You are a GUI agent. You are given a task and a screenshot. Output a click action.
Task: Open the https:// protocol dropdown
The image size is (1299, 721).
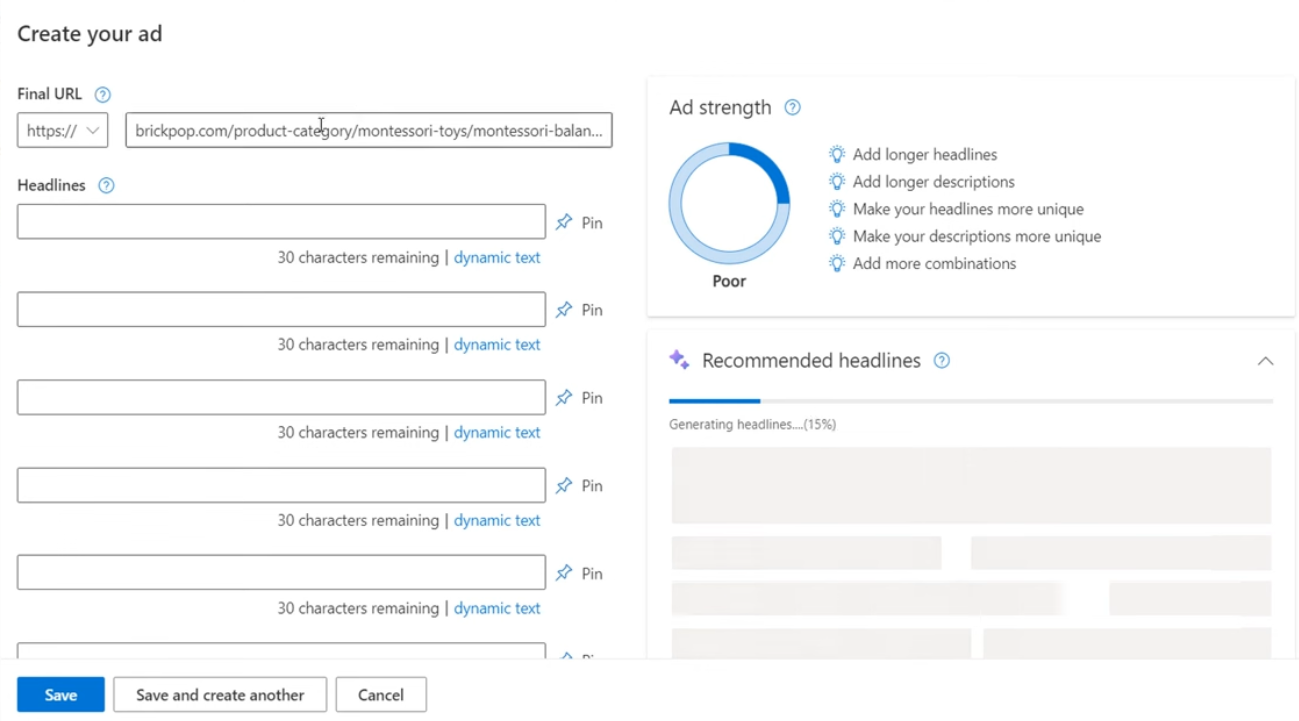coord(62,131)
